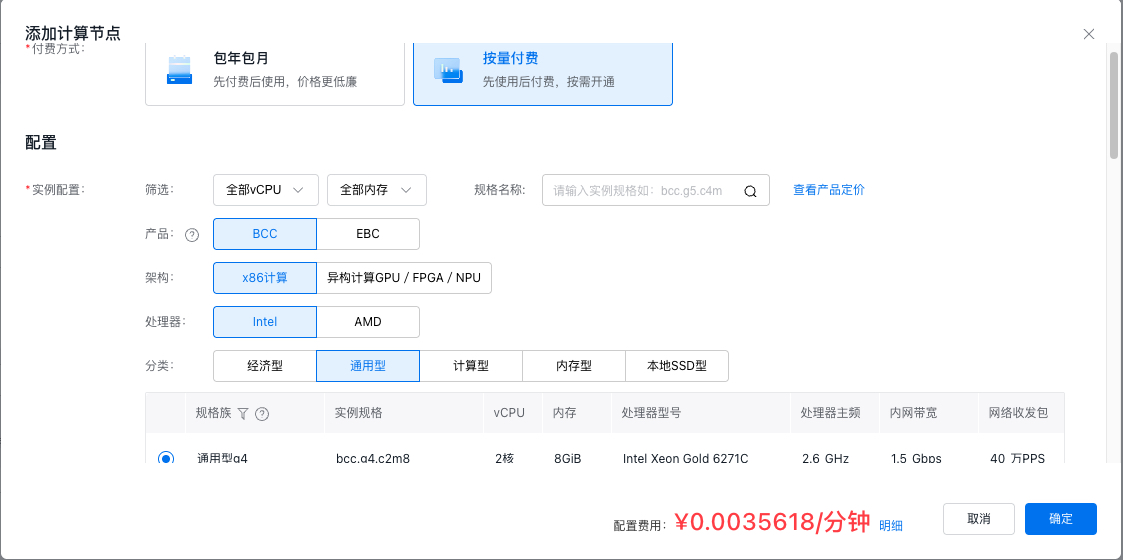Viewport: 1123px width, 560px height.
Task: Click the 确定 button
Action: coord(1061,519)
